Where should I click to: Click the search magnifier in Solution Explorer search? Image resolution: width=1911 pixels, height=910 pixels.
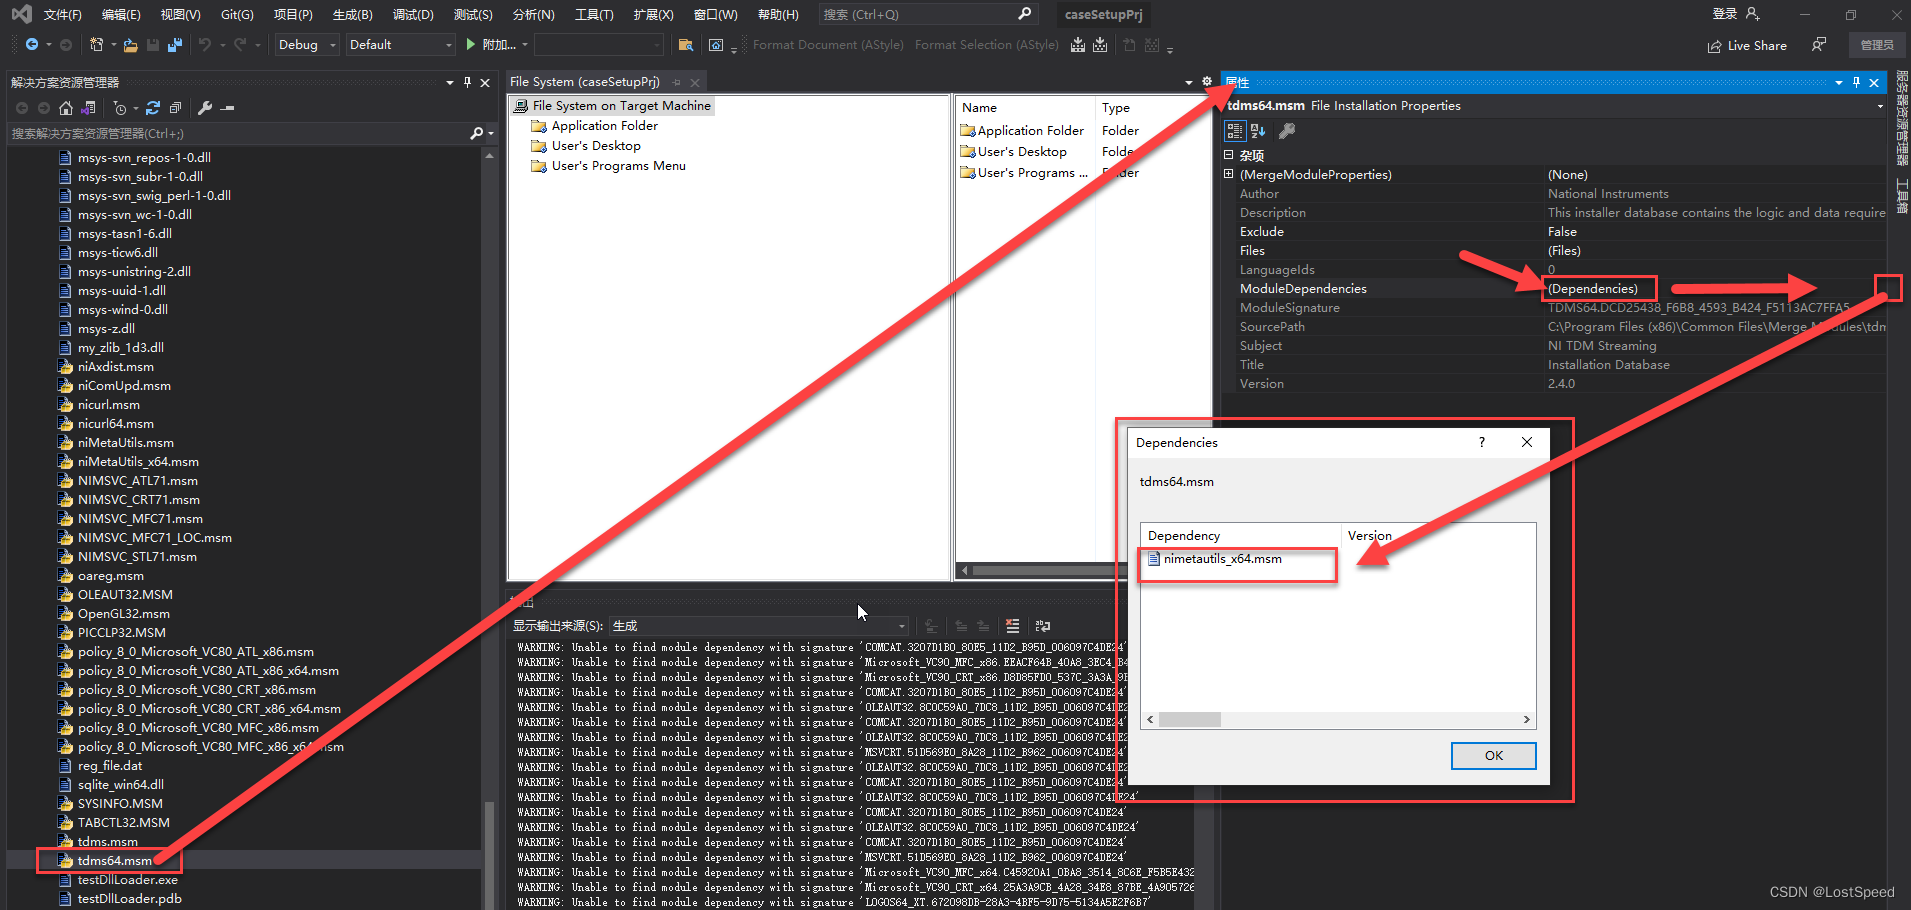coord(476,133)
